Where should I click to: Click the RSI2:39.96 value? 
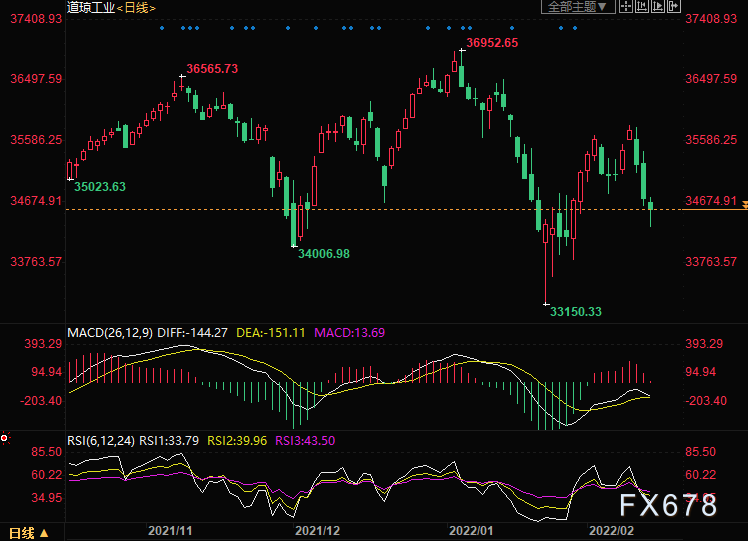[x=237, y=440]
